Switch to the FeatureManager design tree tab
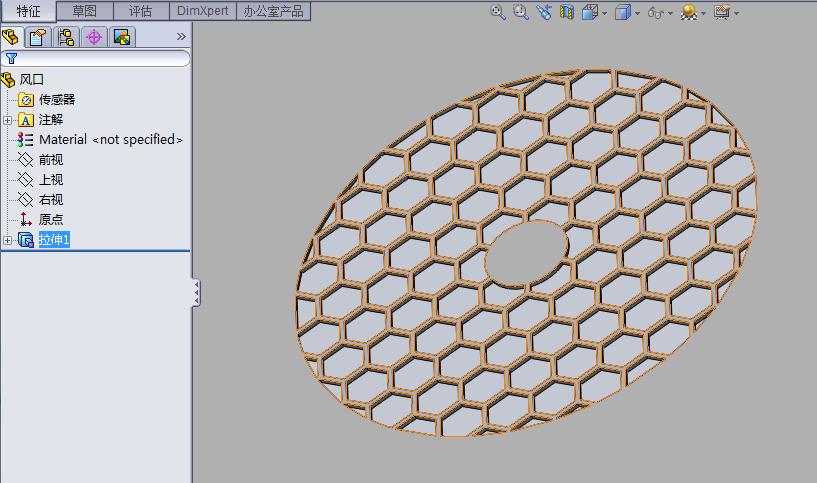 coord(11,37)
